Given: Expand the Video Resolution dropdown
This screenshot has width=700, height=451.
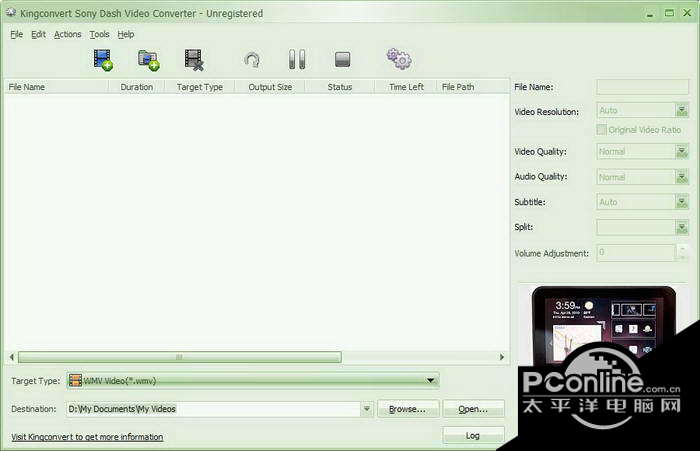Looking at the screenshot, I should 682,110.
